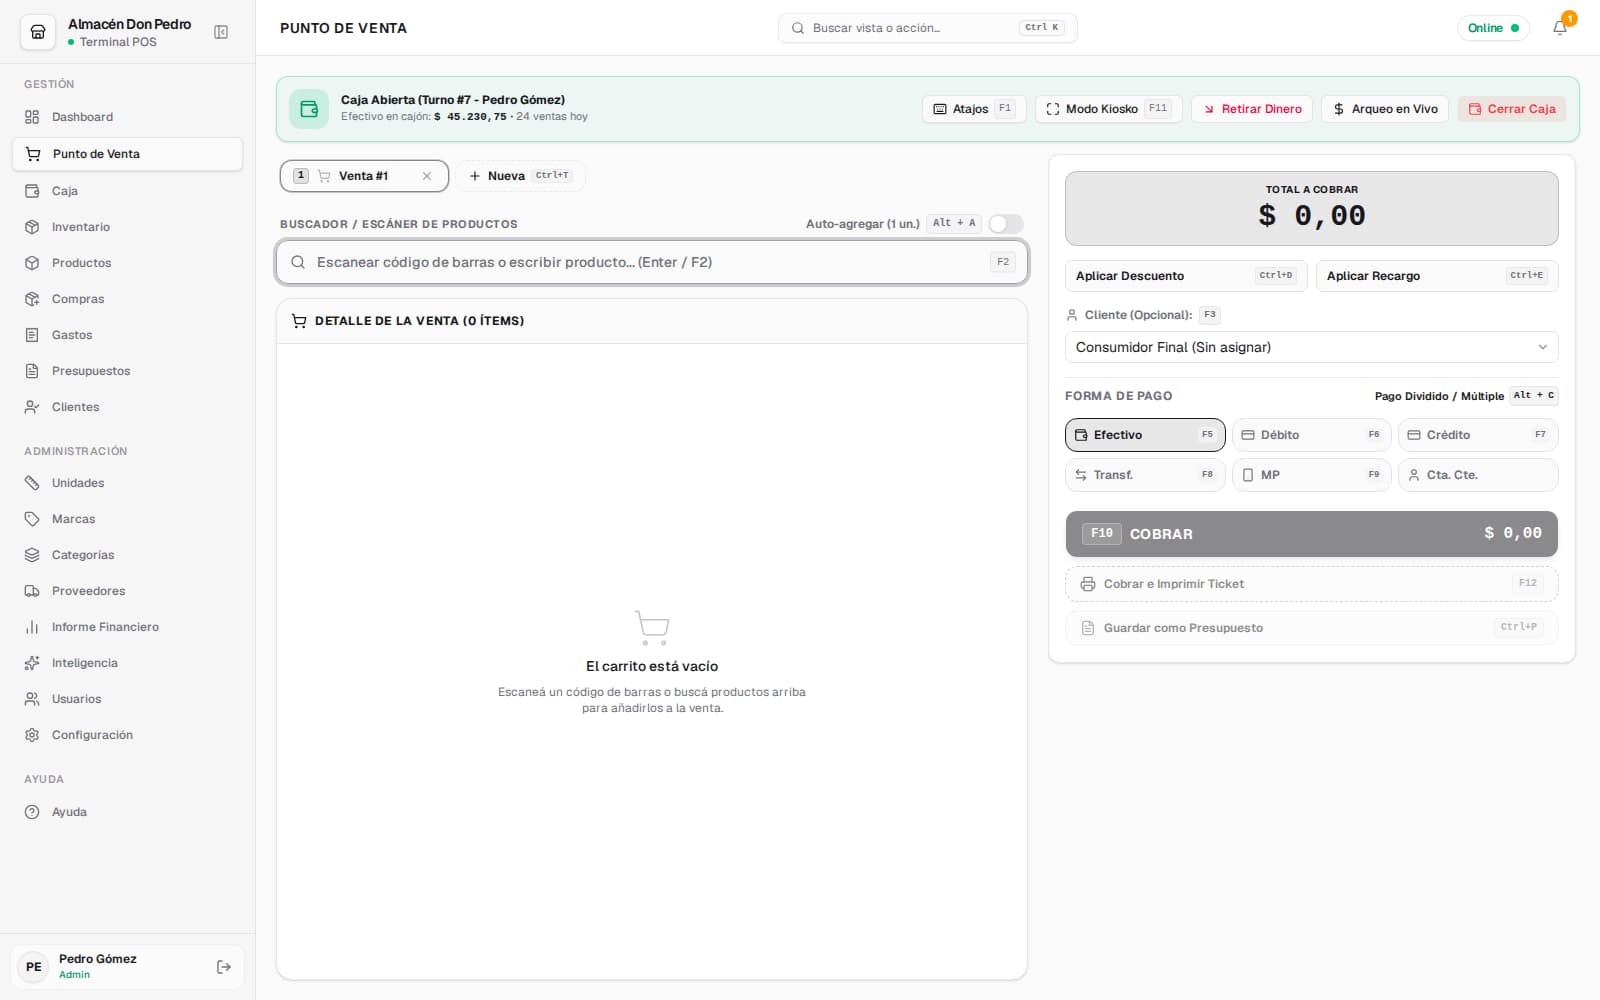
Task: Open Inventario in sidebar
Action: click(x=127, y=227)
